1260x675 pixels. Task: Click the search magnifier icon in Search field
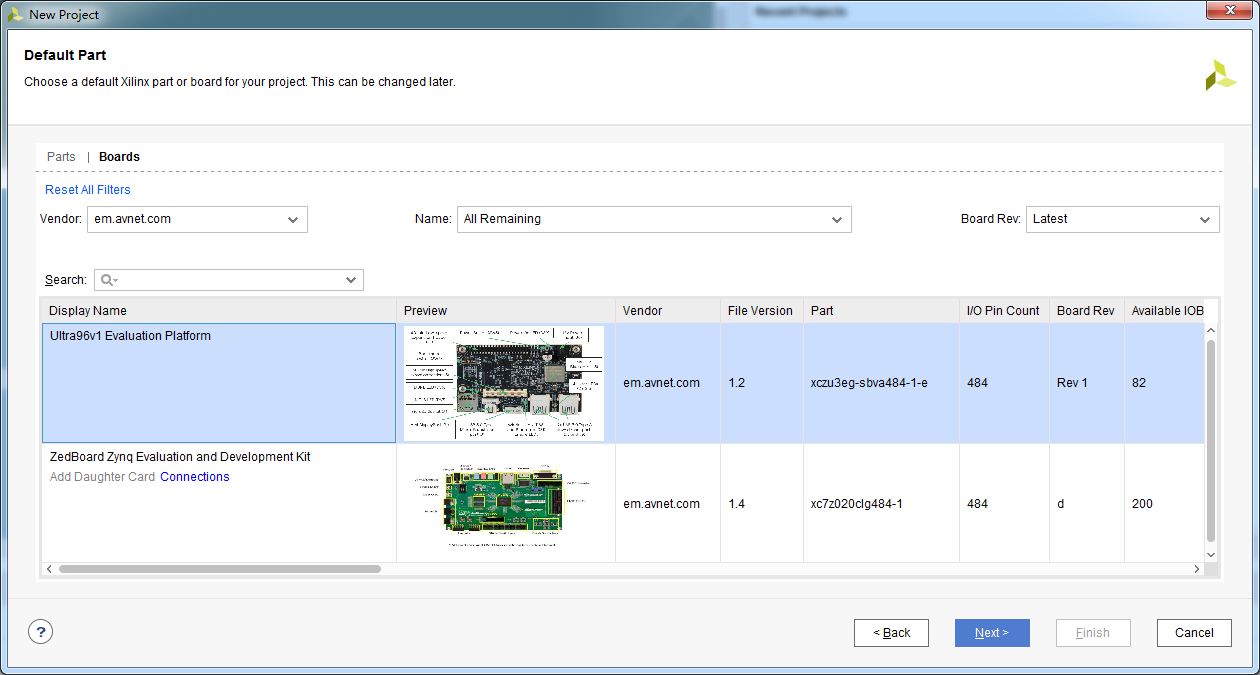[107, 280]
